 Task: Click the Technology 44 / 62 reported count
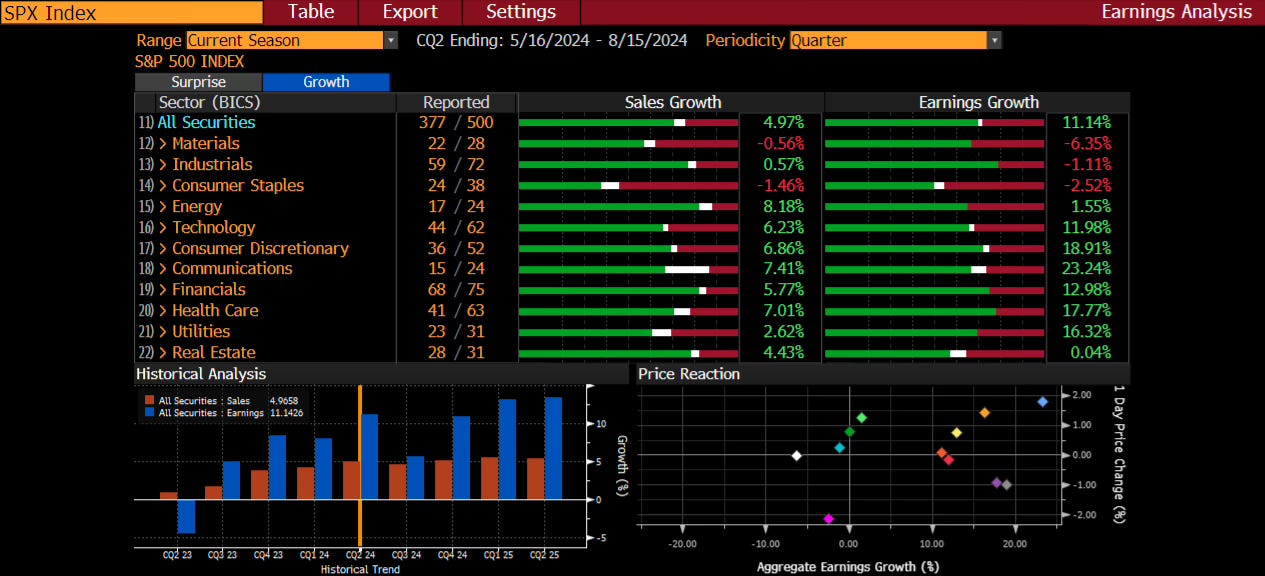[456, 227]
